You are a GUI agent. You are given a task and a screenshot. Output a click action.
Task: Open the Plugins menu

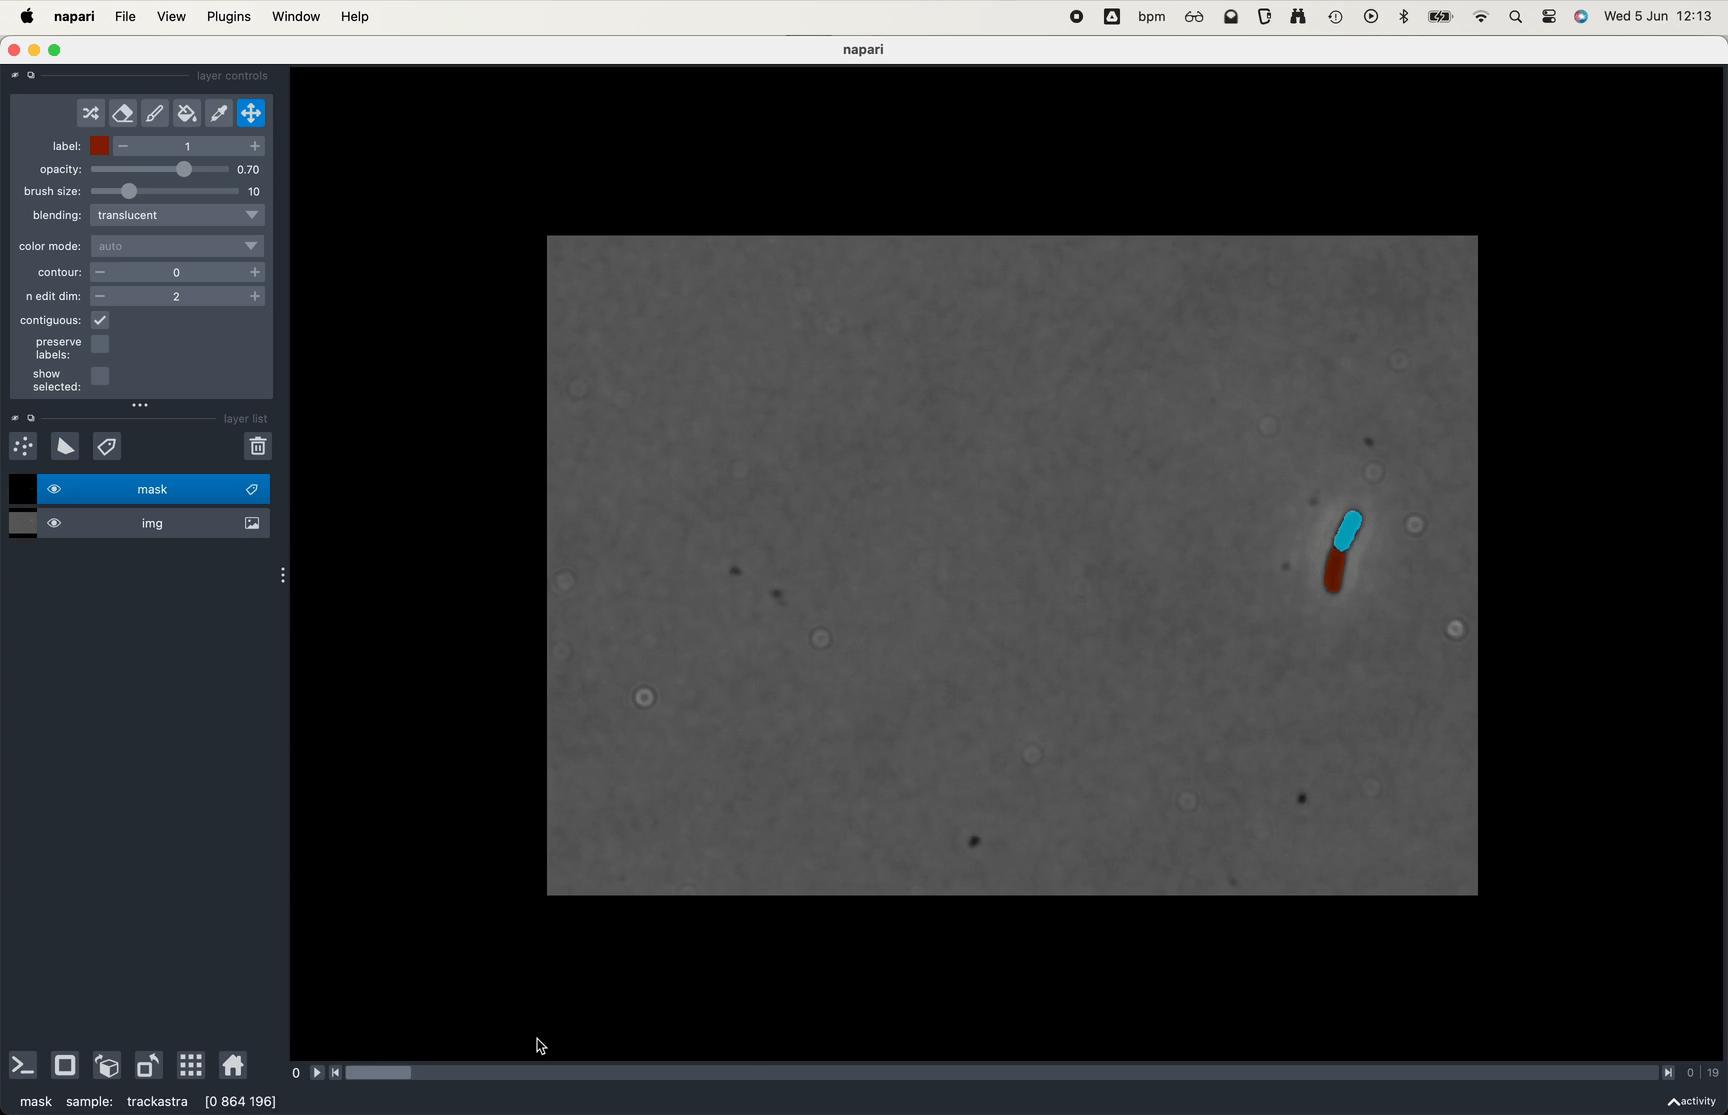click(228, 17)
